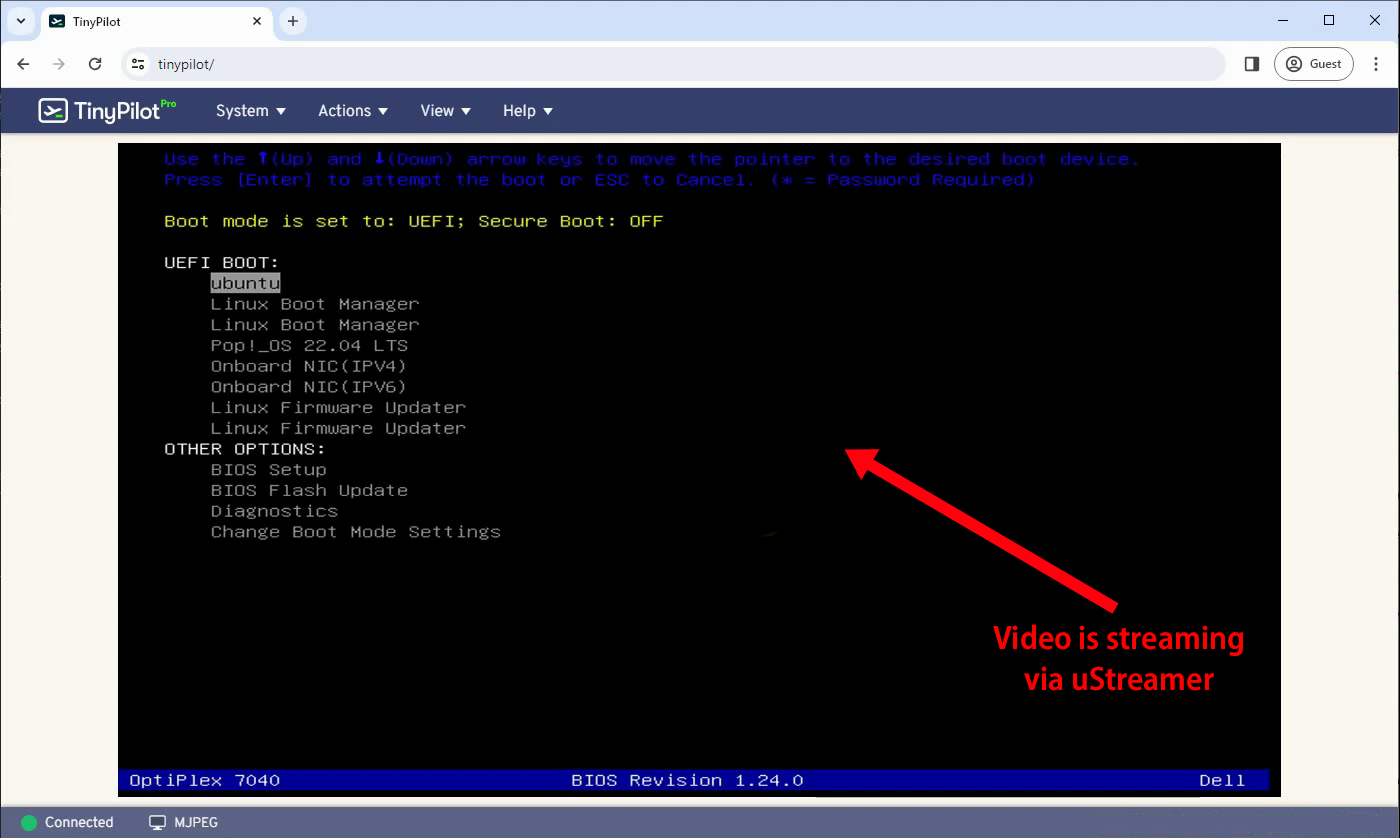The height and width of the screenshot is (838, 1400).
Task: Close the TinyPilot browser tab
Action: (x=256, y=21)
